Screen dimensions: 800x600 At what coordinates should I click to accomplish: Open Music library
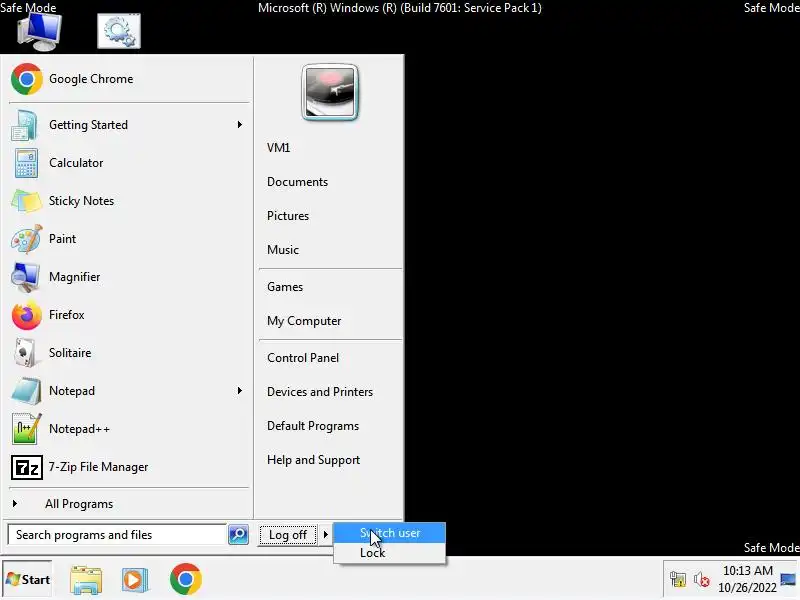click(x=283, y=250)
